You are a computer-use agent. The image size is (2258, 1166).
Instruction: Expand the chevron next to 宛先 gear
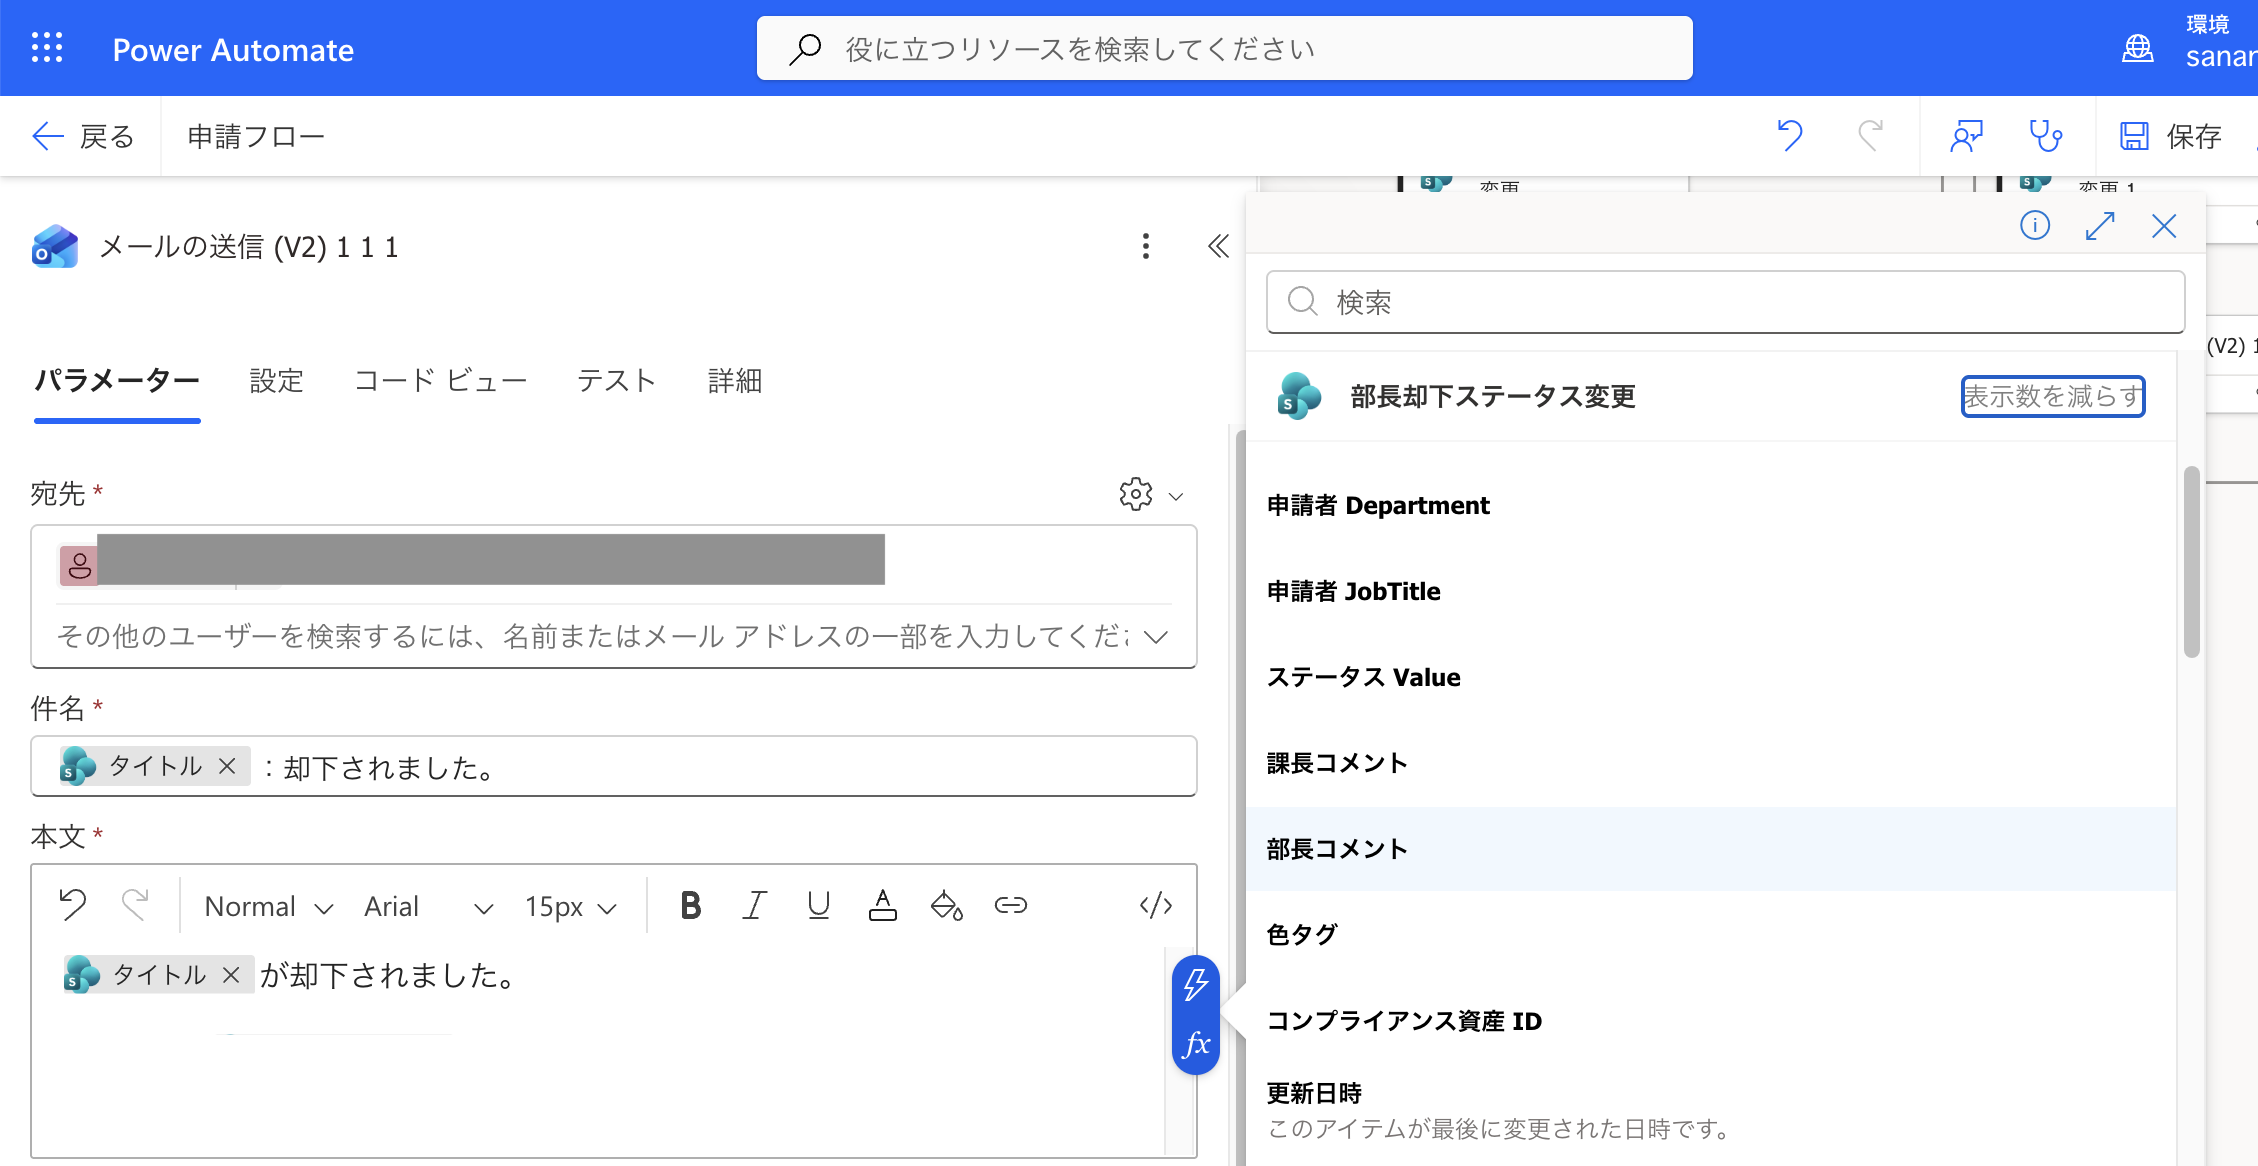1176,496
